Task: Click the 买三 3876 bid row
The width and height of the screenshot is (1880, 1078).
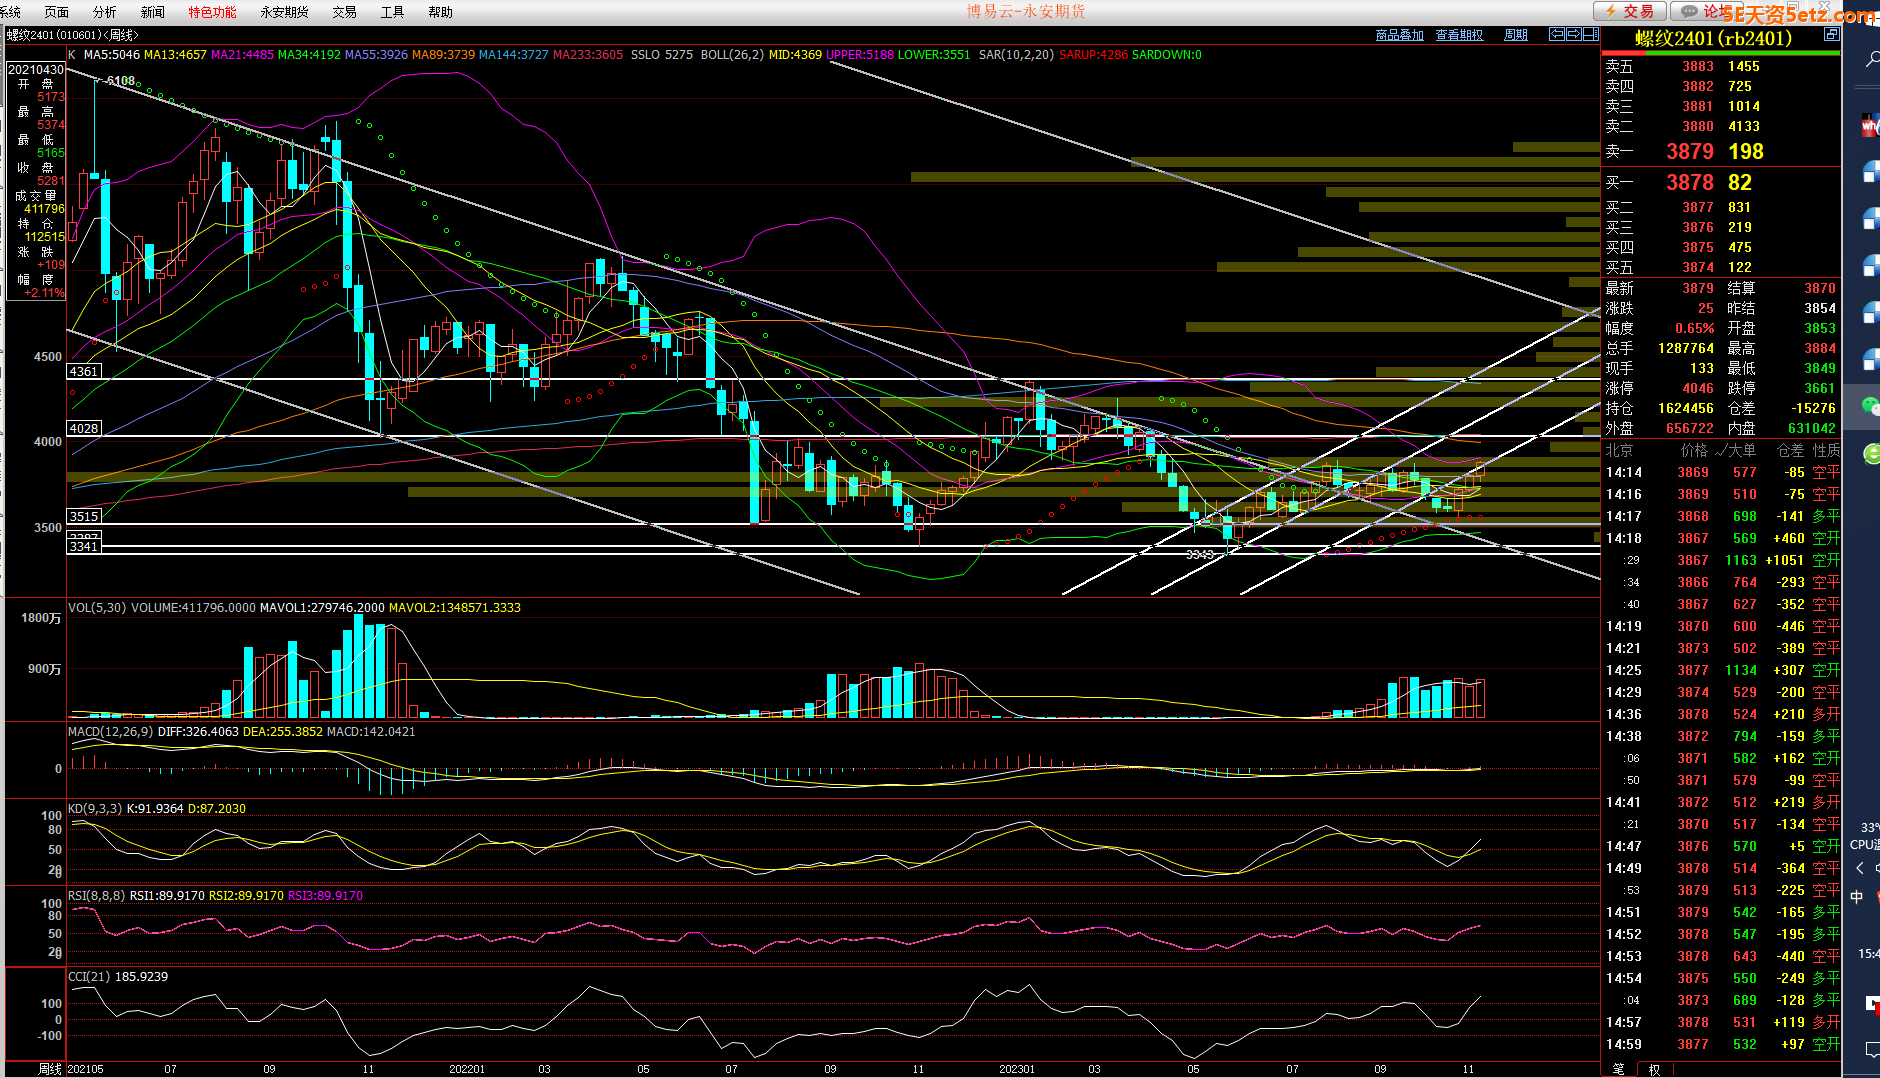Action: point(1720,227)
